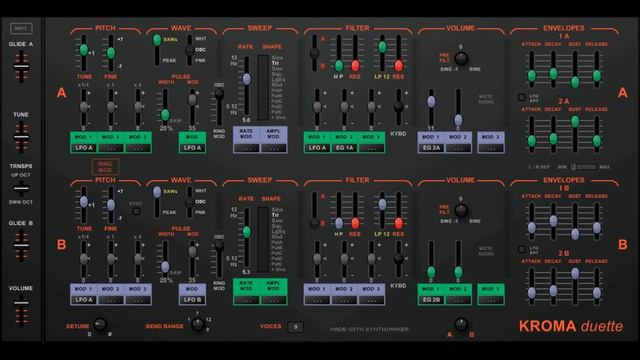Open section A volume MOD 1 EG 2A selector
The image size is (640, 360).
[x=431, y=148]
